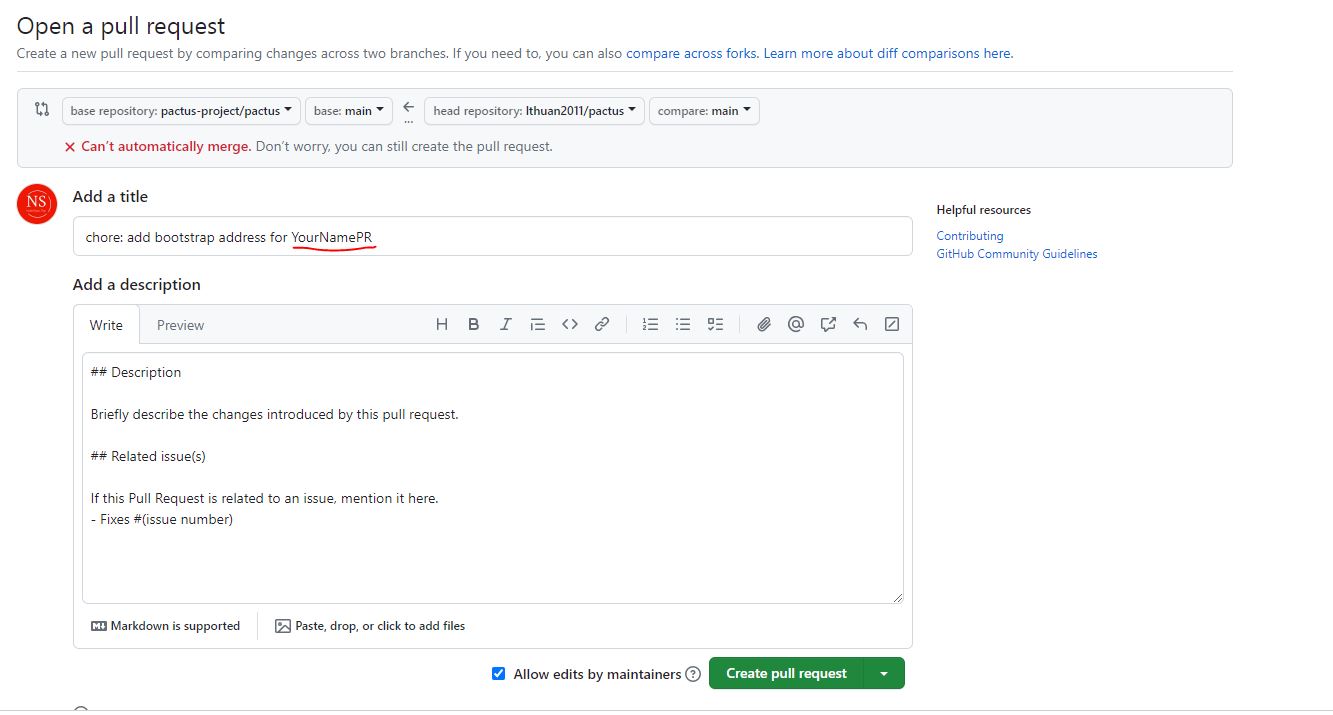
Task: Expand the compare: main branch dropdown
Action: 704,111
